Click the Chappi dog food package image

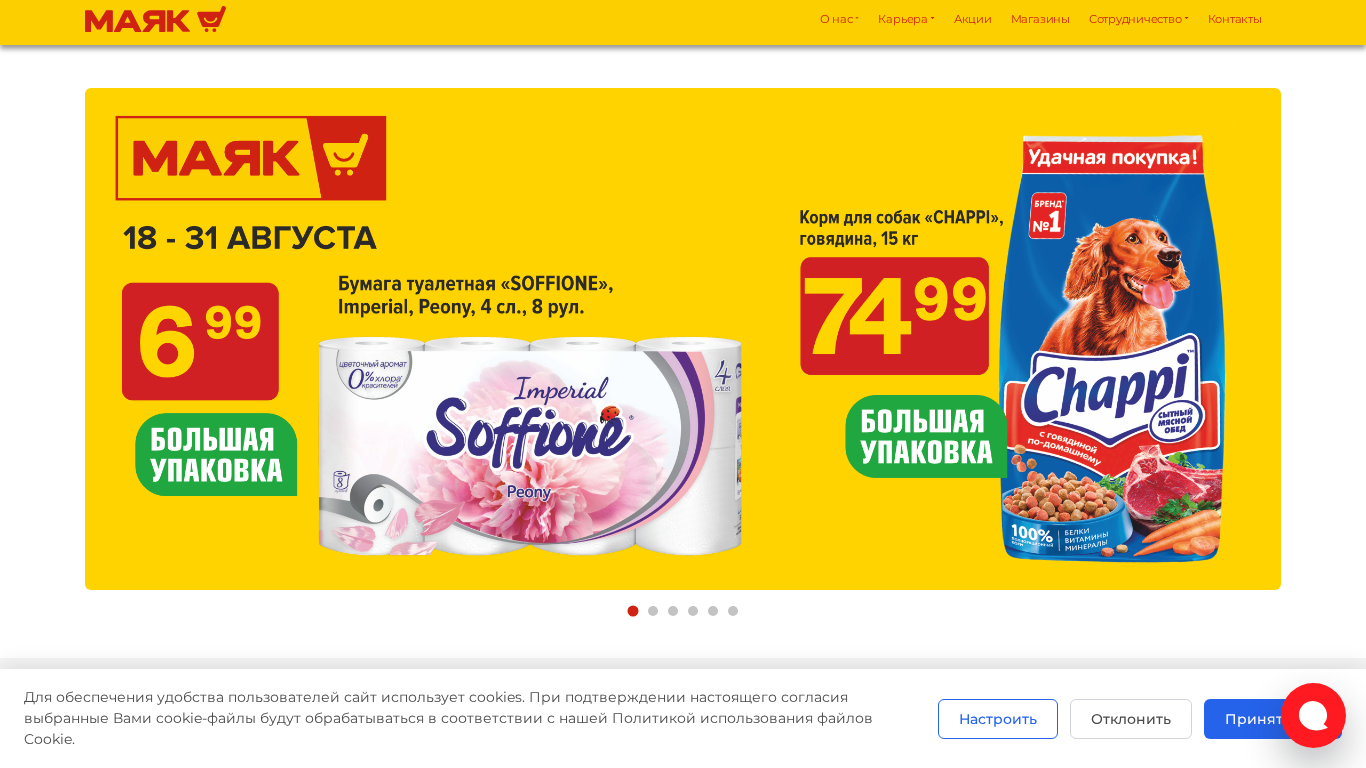point(1112,348)
